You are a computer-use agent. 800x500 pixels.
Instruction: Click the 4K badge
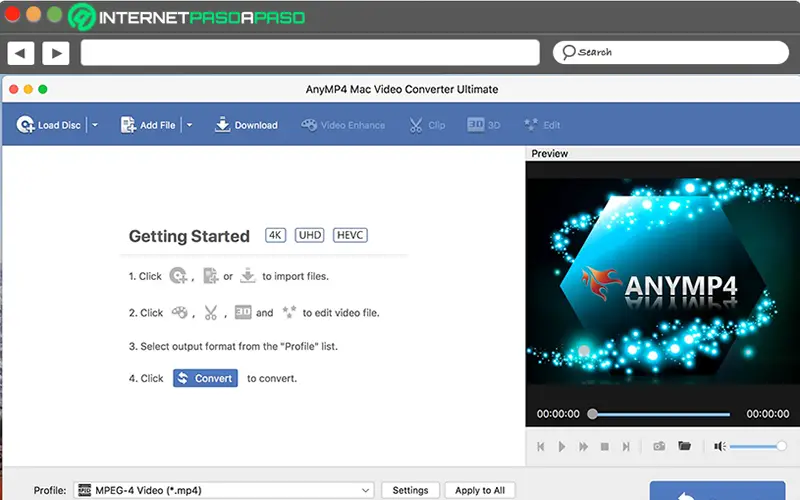point(276,235)
